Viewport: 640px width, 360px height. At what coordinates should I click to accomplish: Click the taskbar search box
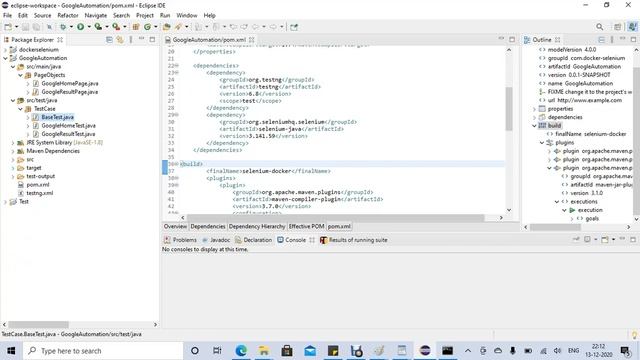click(x=103, y=351)
